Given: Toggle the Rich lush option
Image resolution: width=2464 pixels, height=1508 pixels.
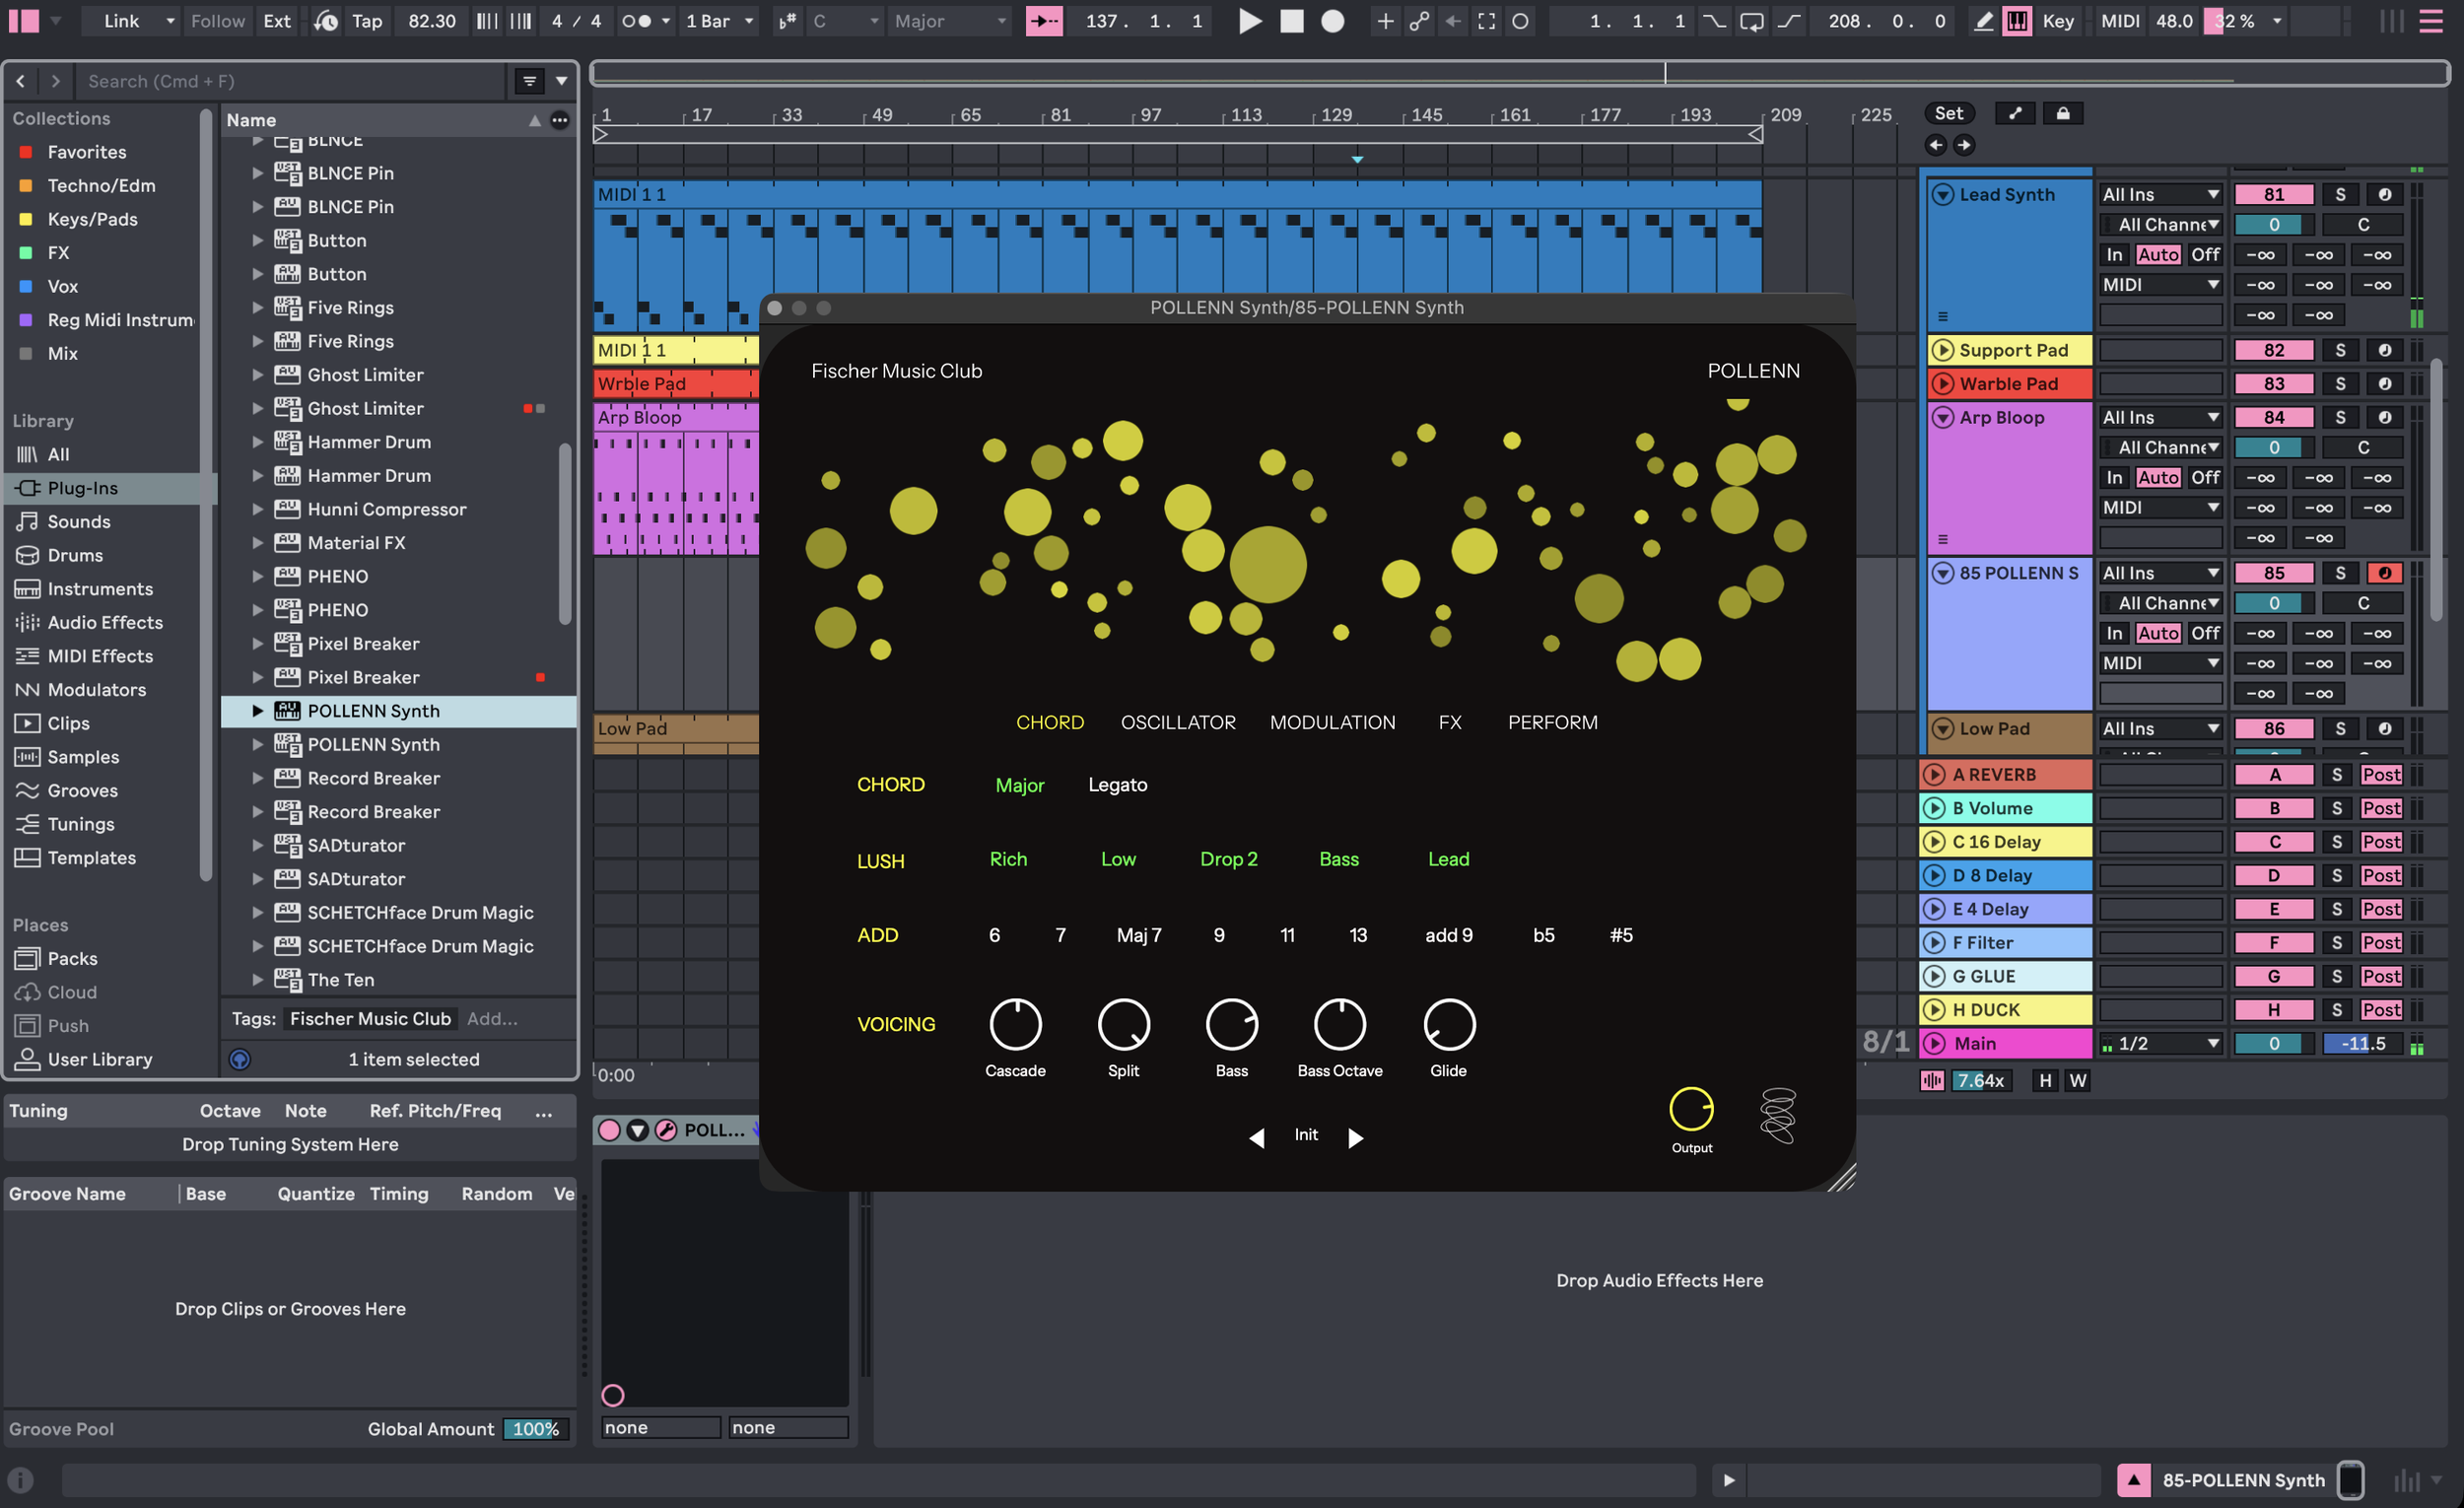Looking at the screenshot, I should click(x=1008, y=859).
